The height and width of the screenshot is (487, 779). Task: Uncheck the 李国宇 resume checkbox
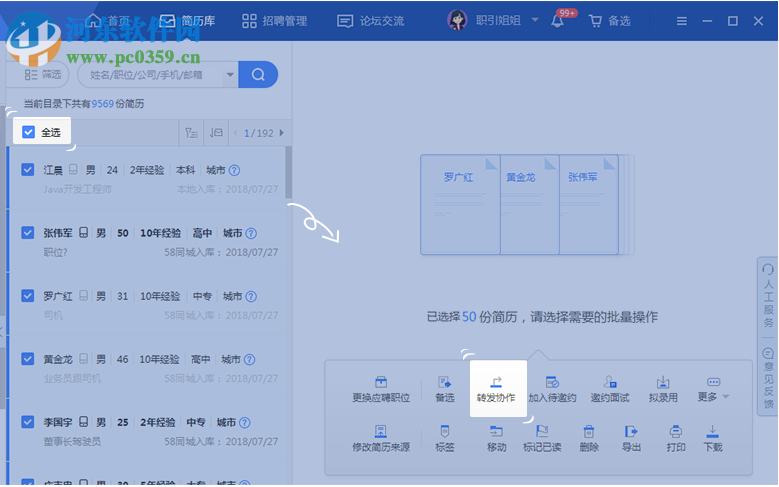tap(28, 422)
